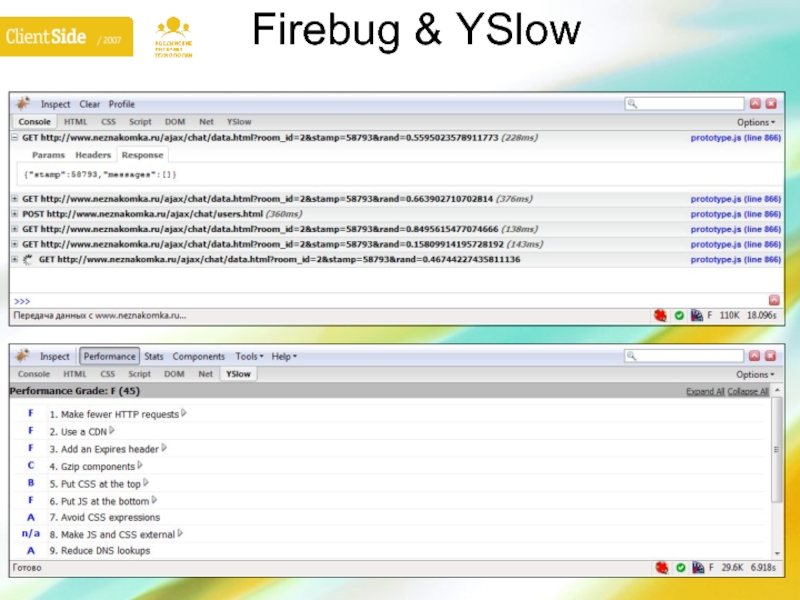Open the YSlow tab in the console panel
The width and height of the screenshot is (800, 600).
[239, 122]
